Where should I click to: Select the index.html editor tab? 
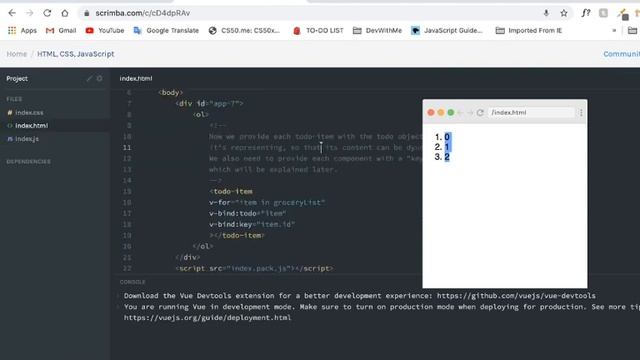[x=136, y=78]
